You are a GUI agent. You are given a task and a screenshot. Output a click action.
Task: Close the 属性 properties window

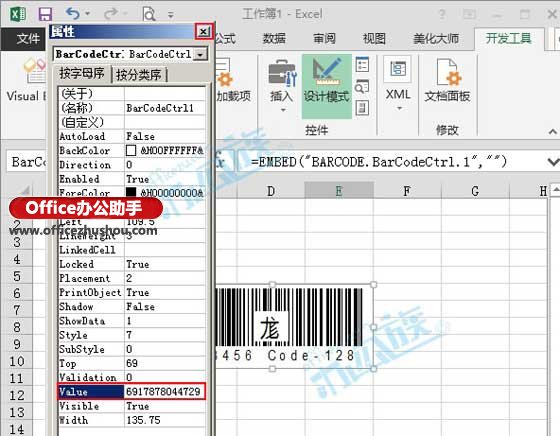click(204, 32)
